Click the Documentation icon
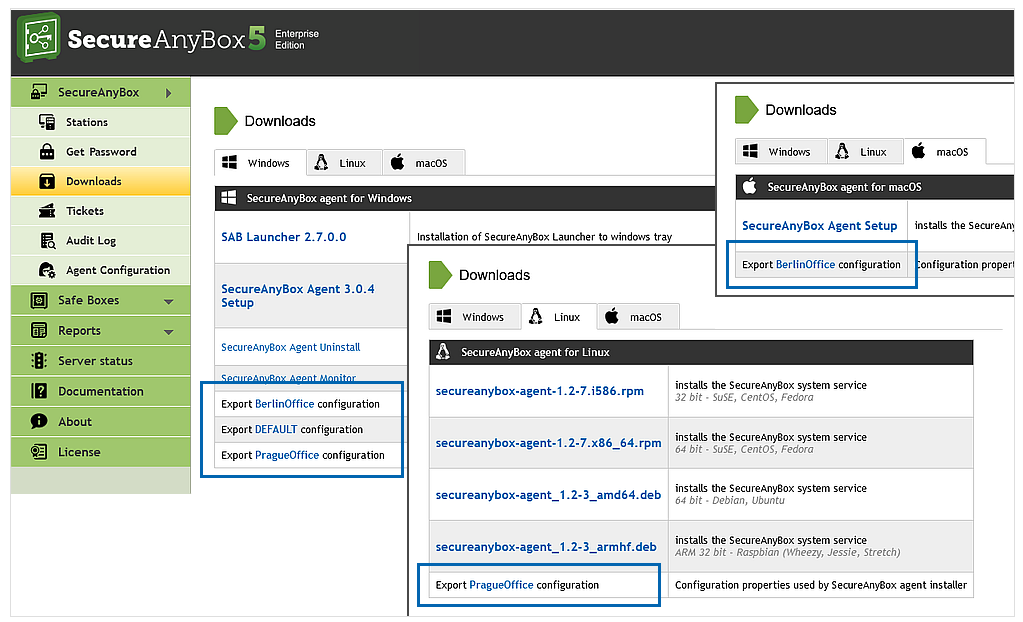This screenshot has height=622, width=1023. pos(39,391)
